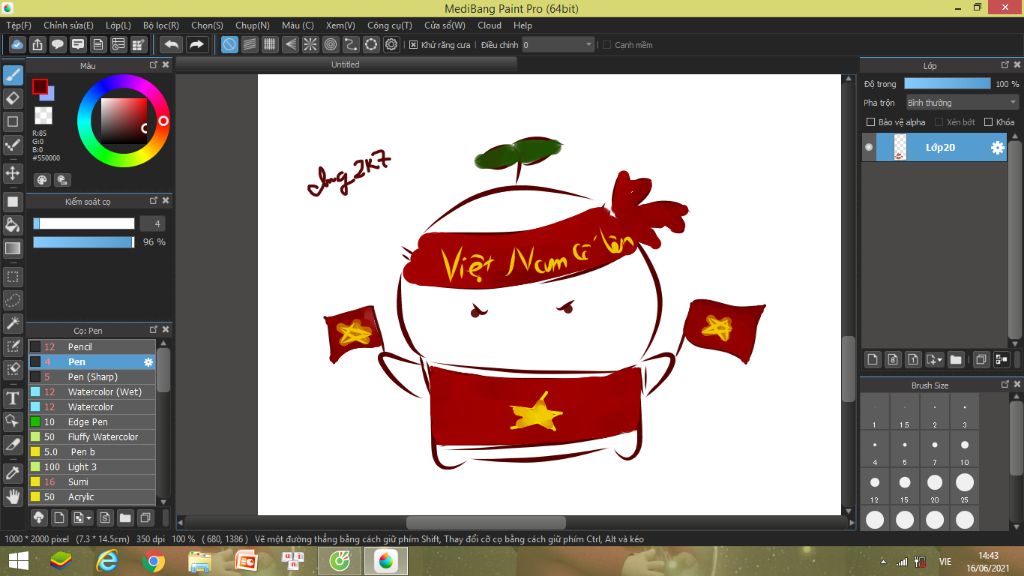The image size is (1024, 576).
Task: Click the Redo arrow
Action: pyautogui.click(x=196, y=44)
